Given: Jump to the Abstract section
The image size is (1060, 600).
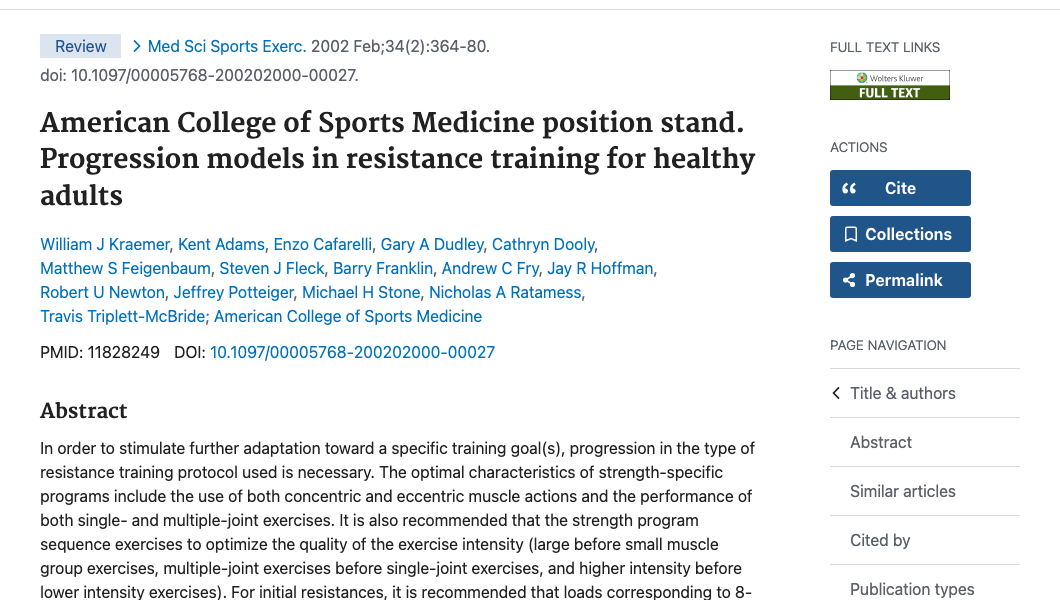Looking at the screenshot, I should point(880,442).
